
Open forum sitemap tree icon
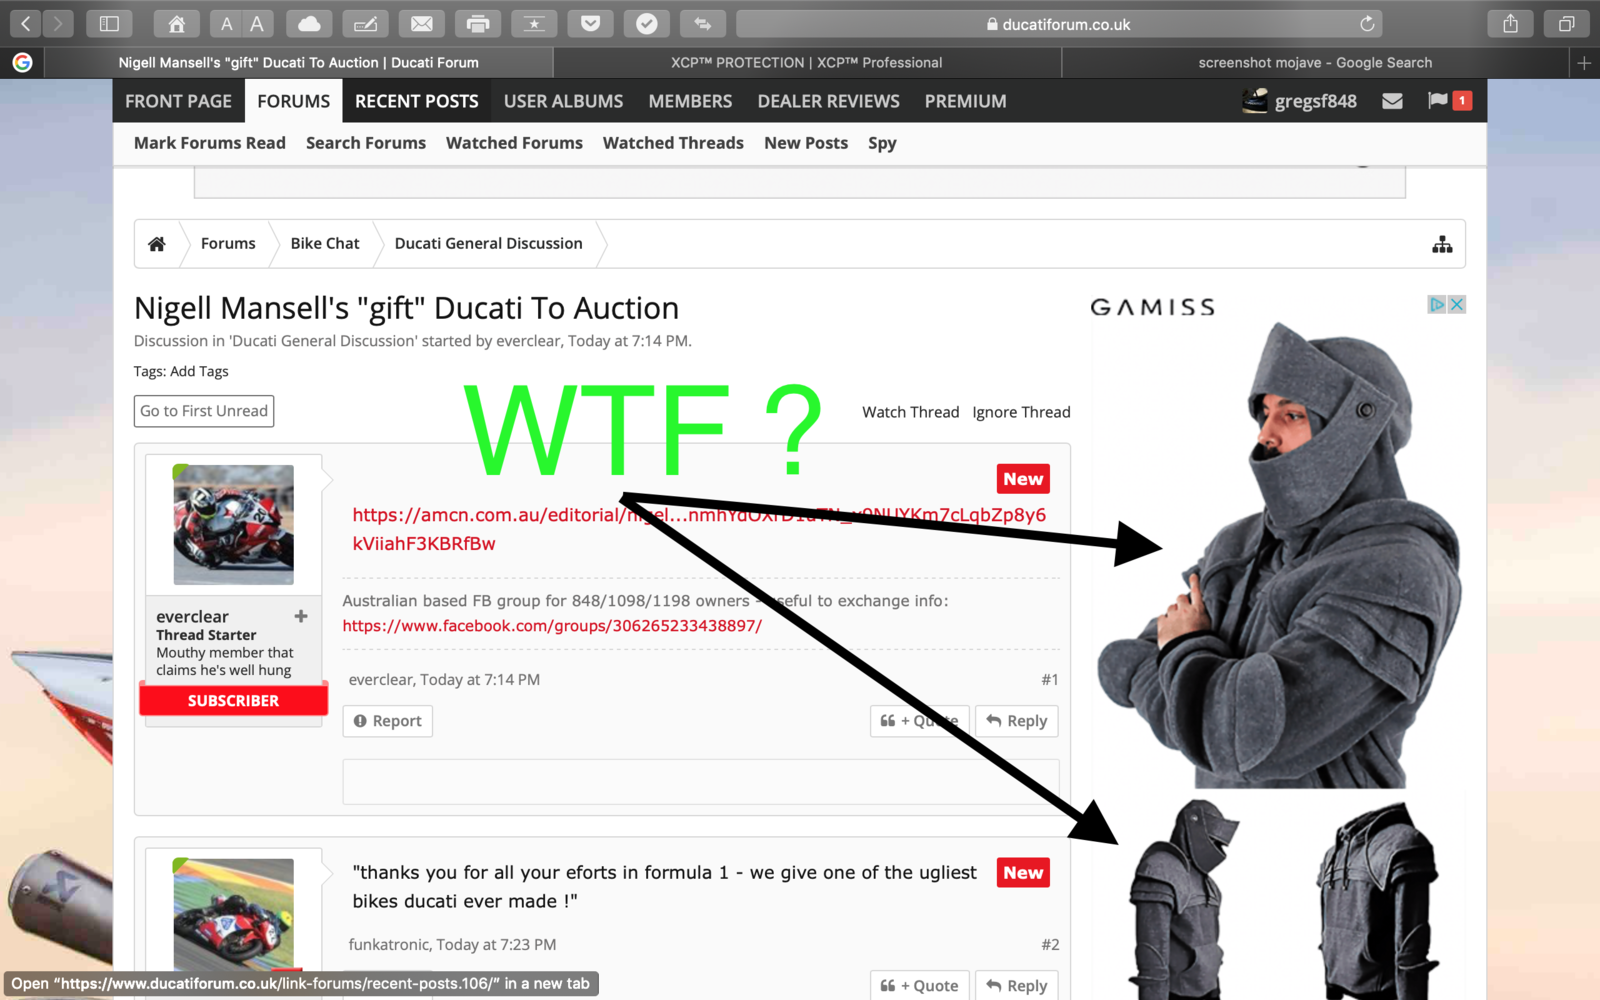pyautogui.click(x=1442, y=244)
